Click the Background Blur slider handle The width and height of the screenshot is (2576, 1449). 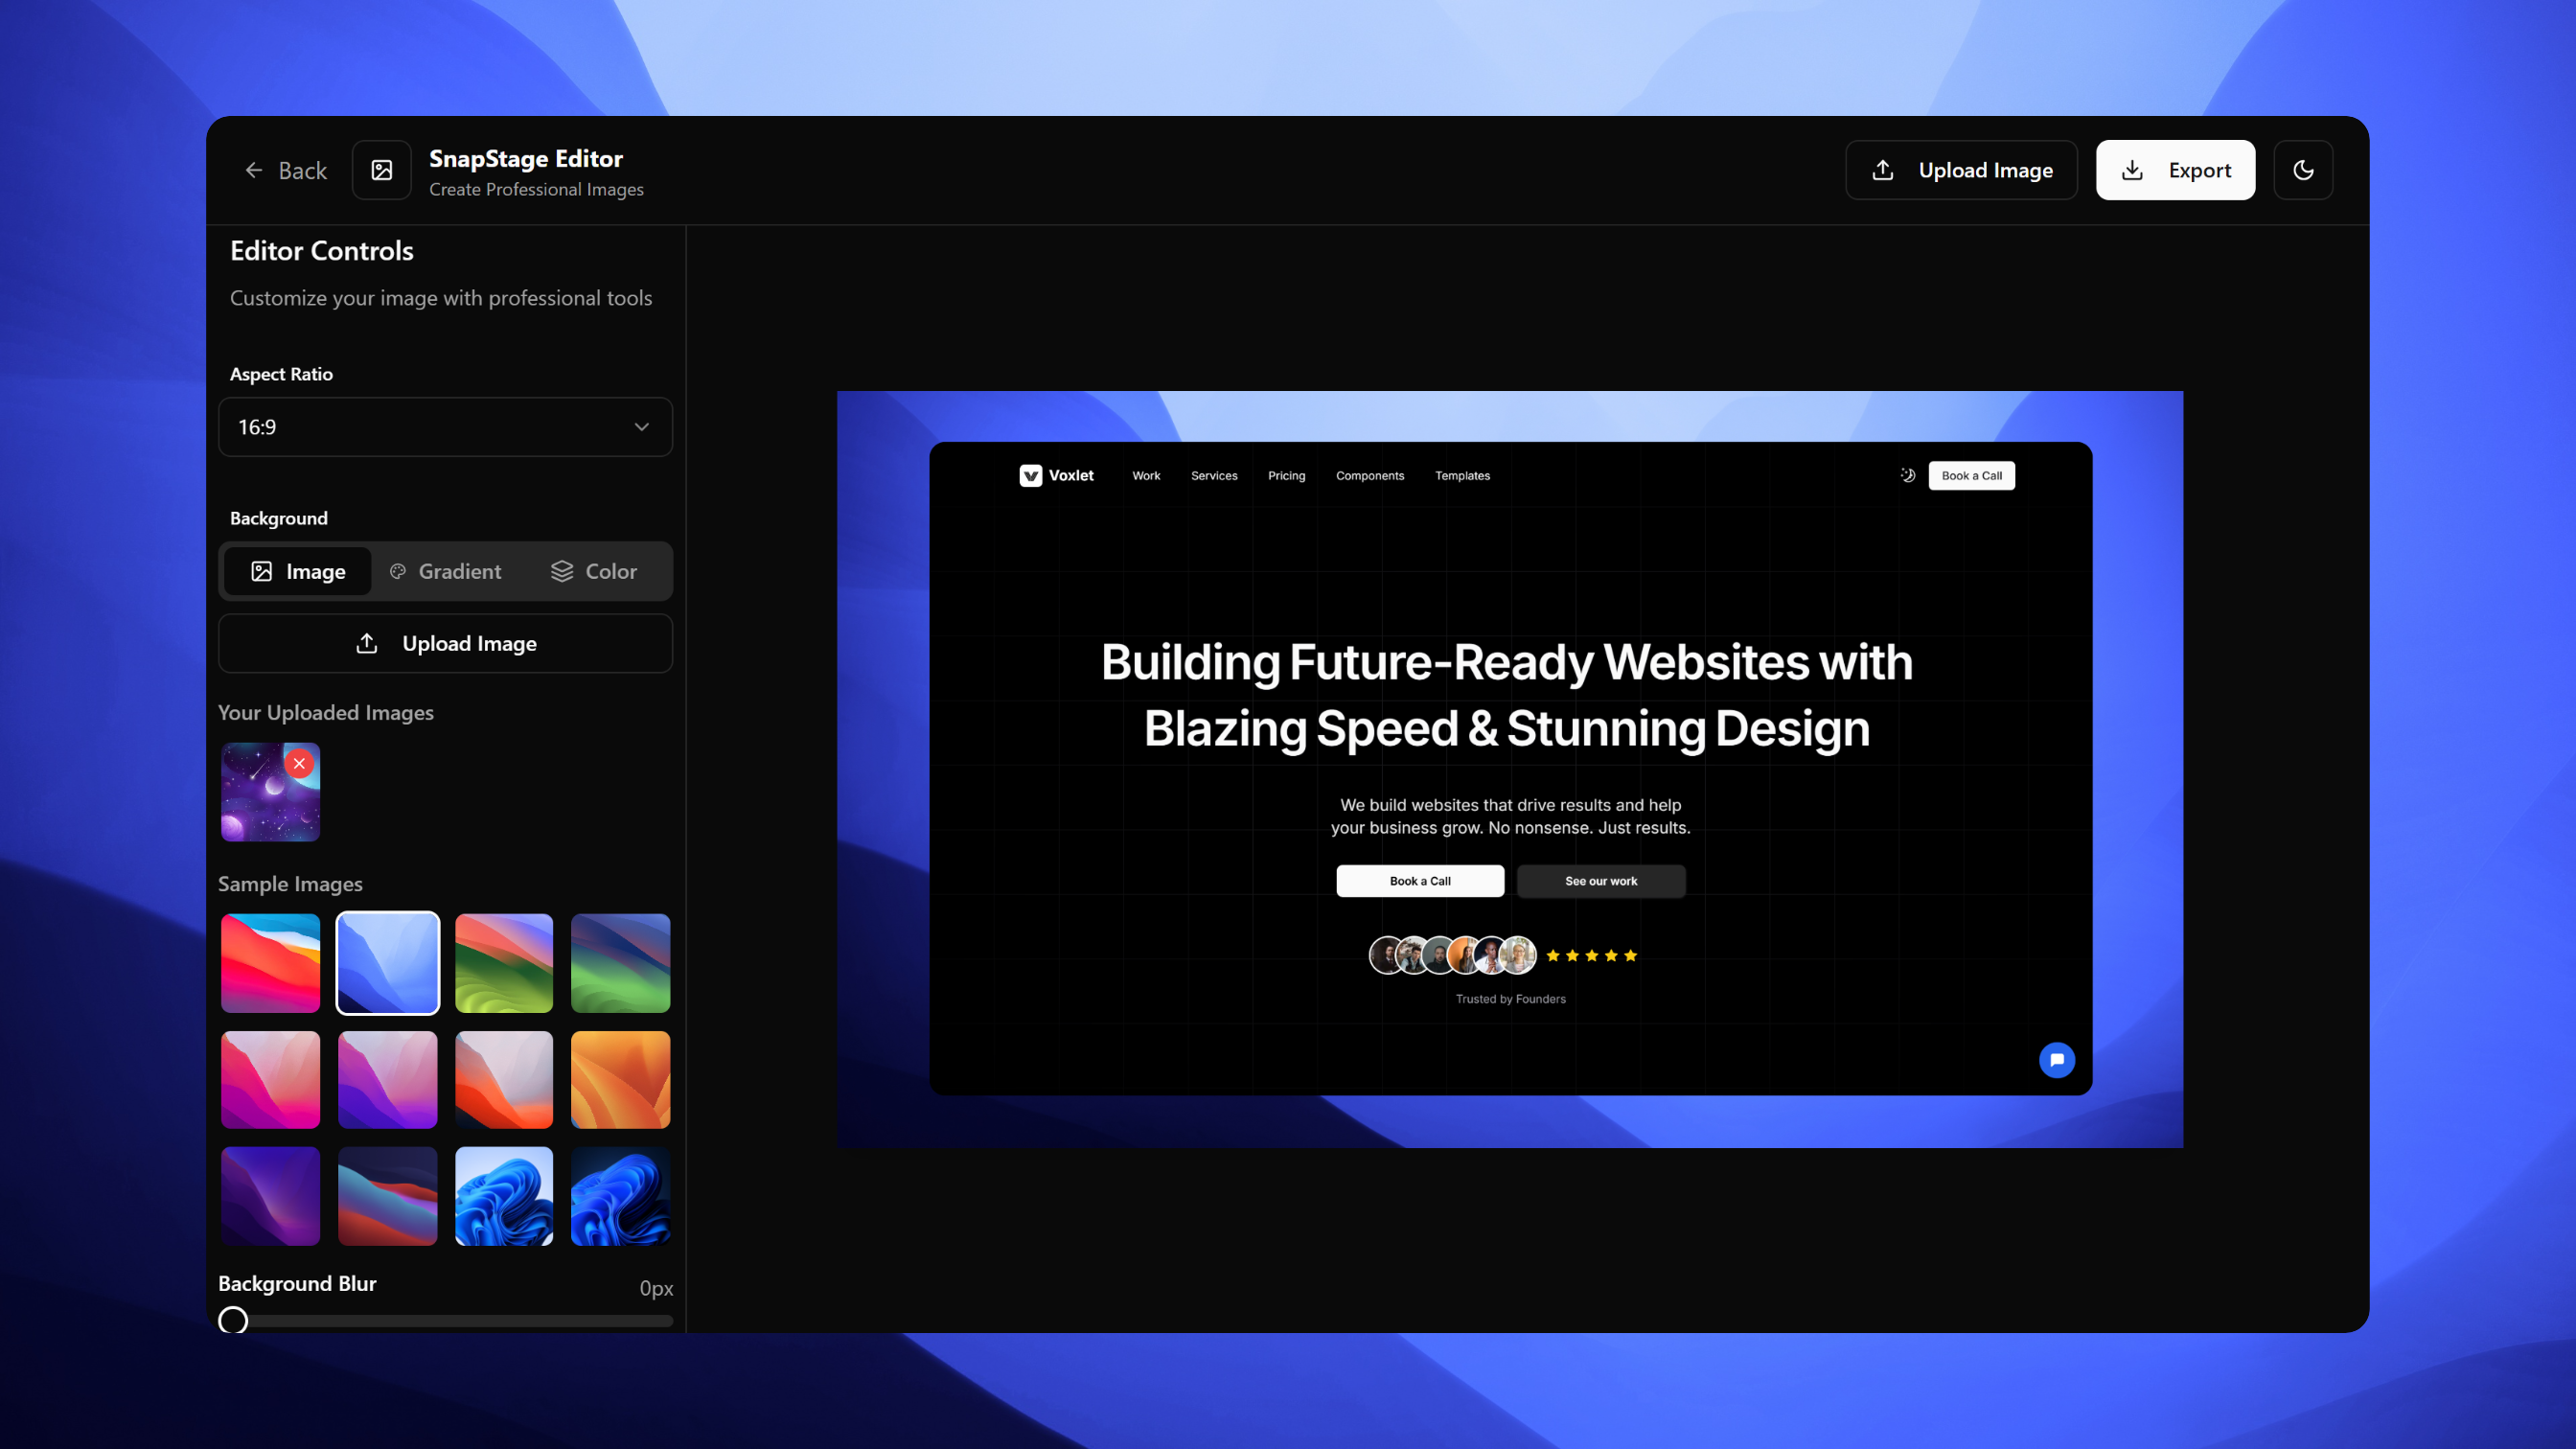(x=233, y=1320)
